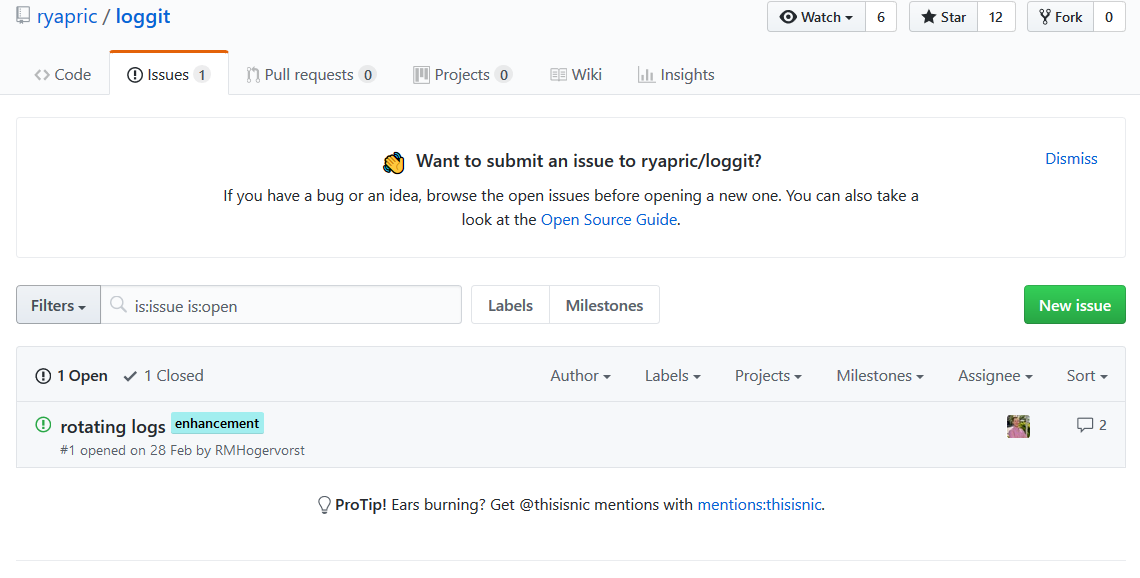Switch to the Pull requests tab
Viewport: 1140px width, 578px height.
310,75
